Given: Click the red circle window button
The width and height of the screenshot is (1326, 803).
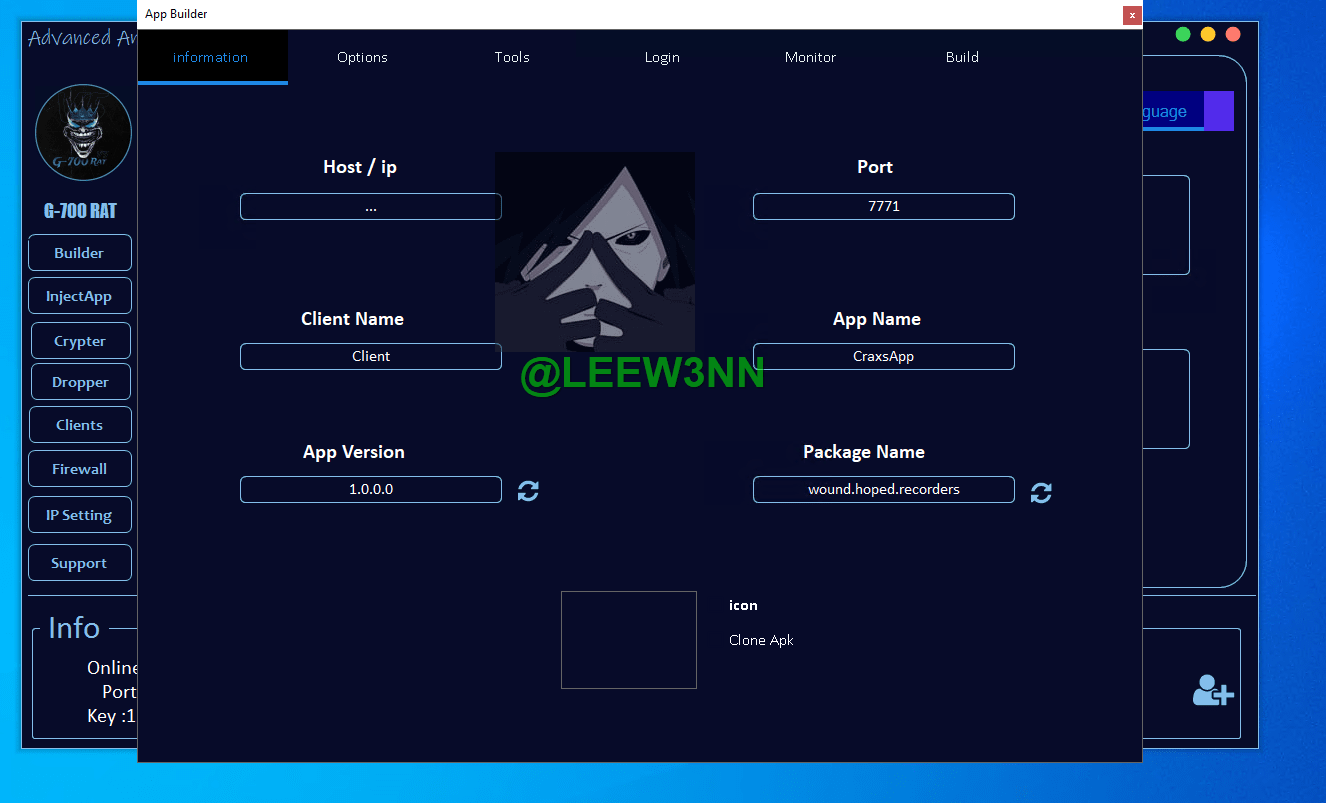Looking at the screenshot, I should click(x=1233, y=34).
